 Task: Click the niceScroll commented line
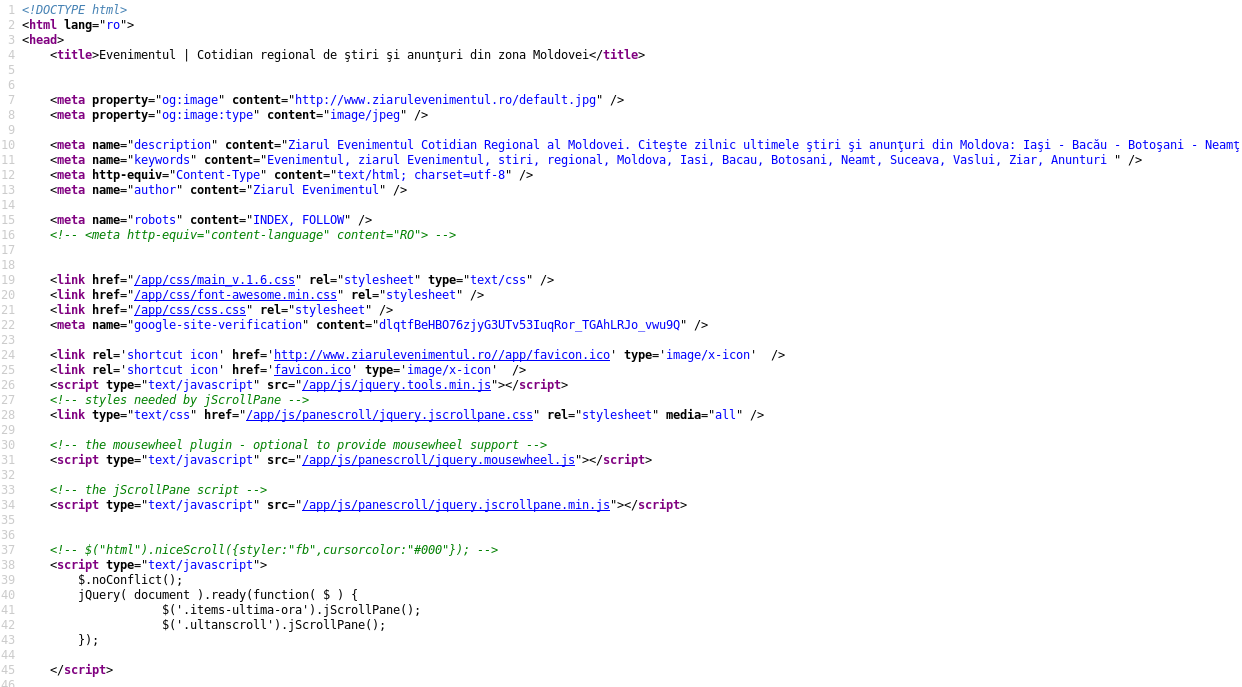(x=274, y=550)
